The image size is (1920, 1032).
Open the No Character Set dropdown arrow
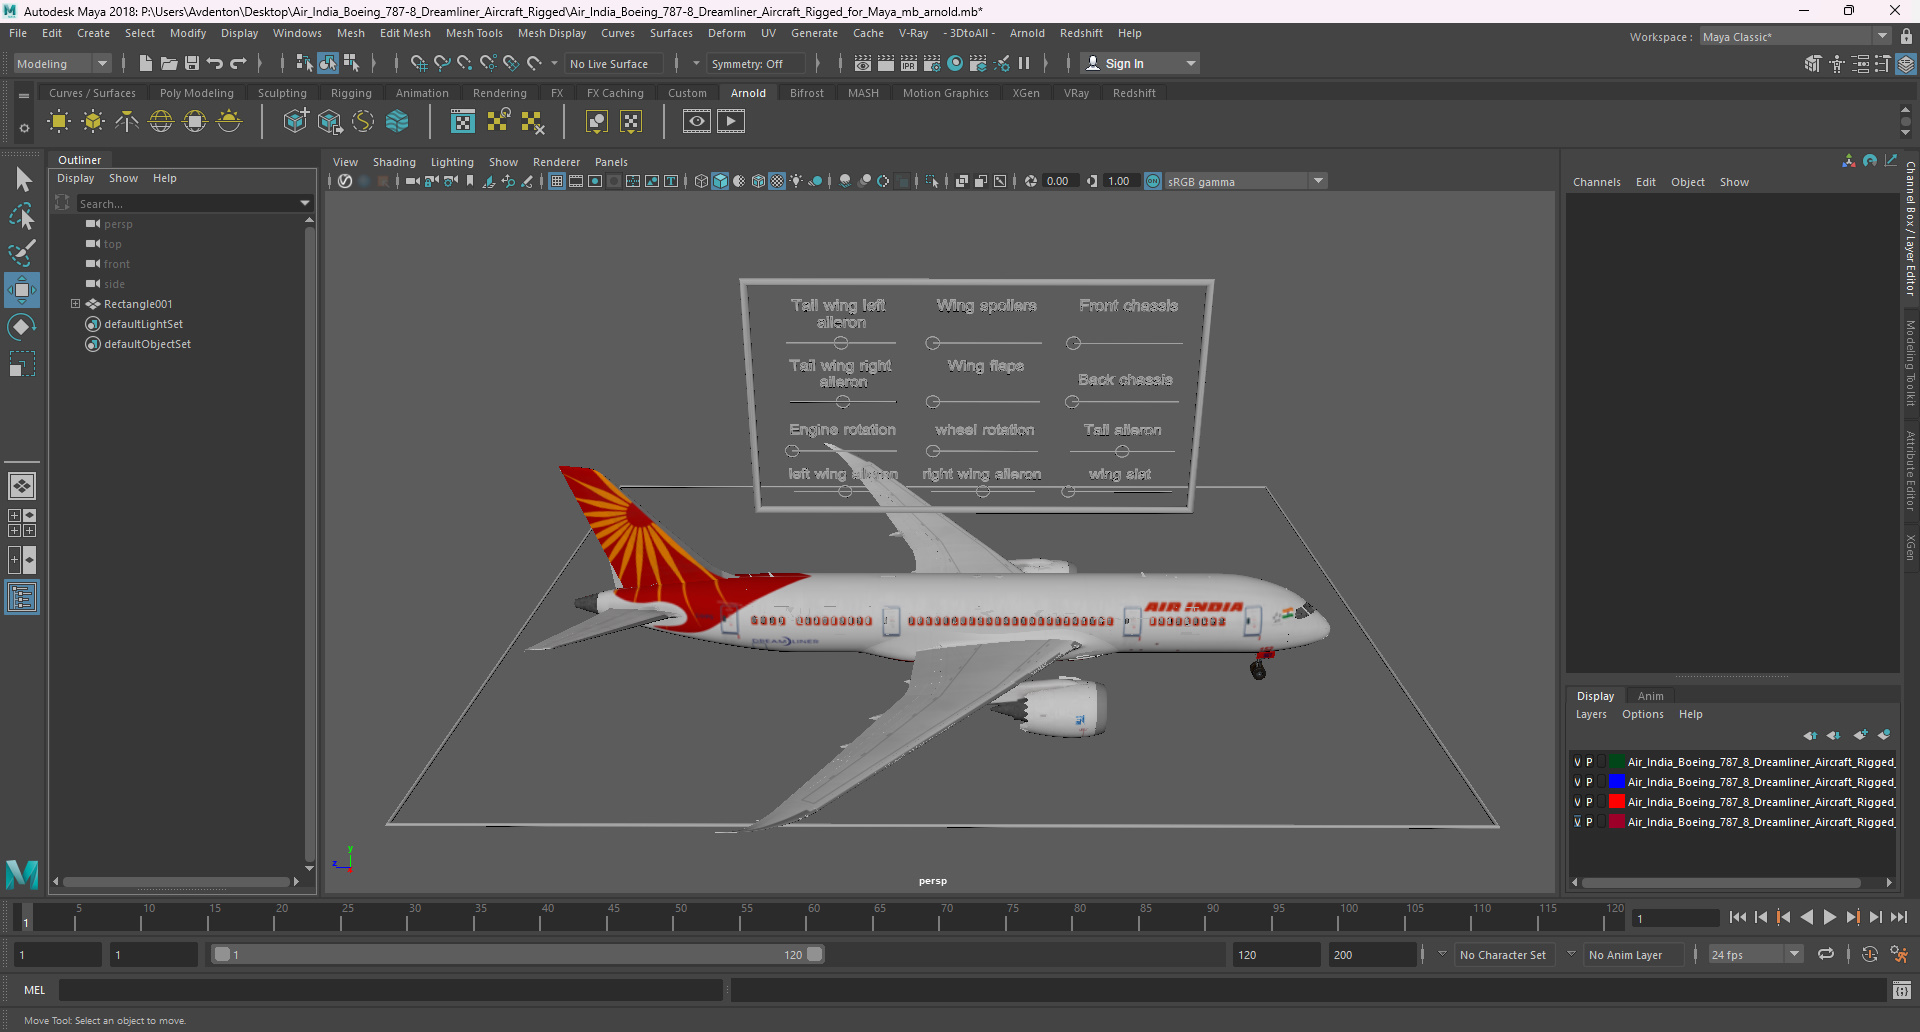coord(1442,954)
